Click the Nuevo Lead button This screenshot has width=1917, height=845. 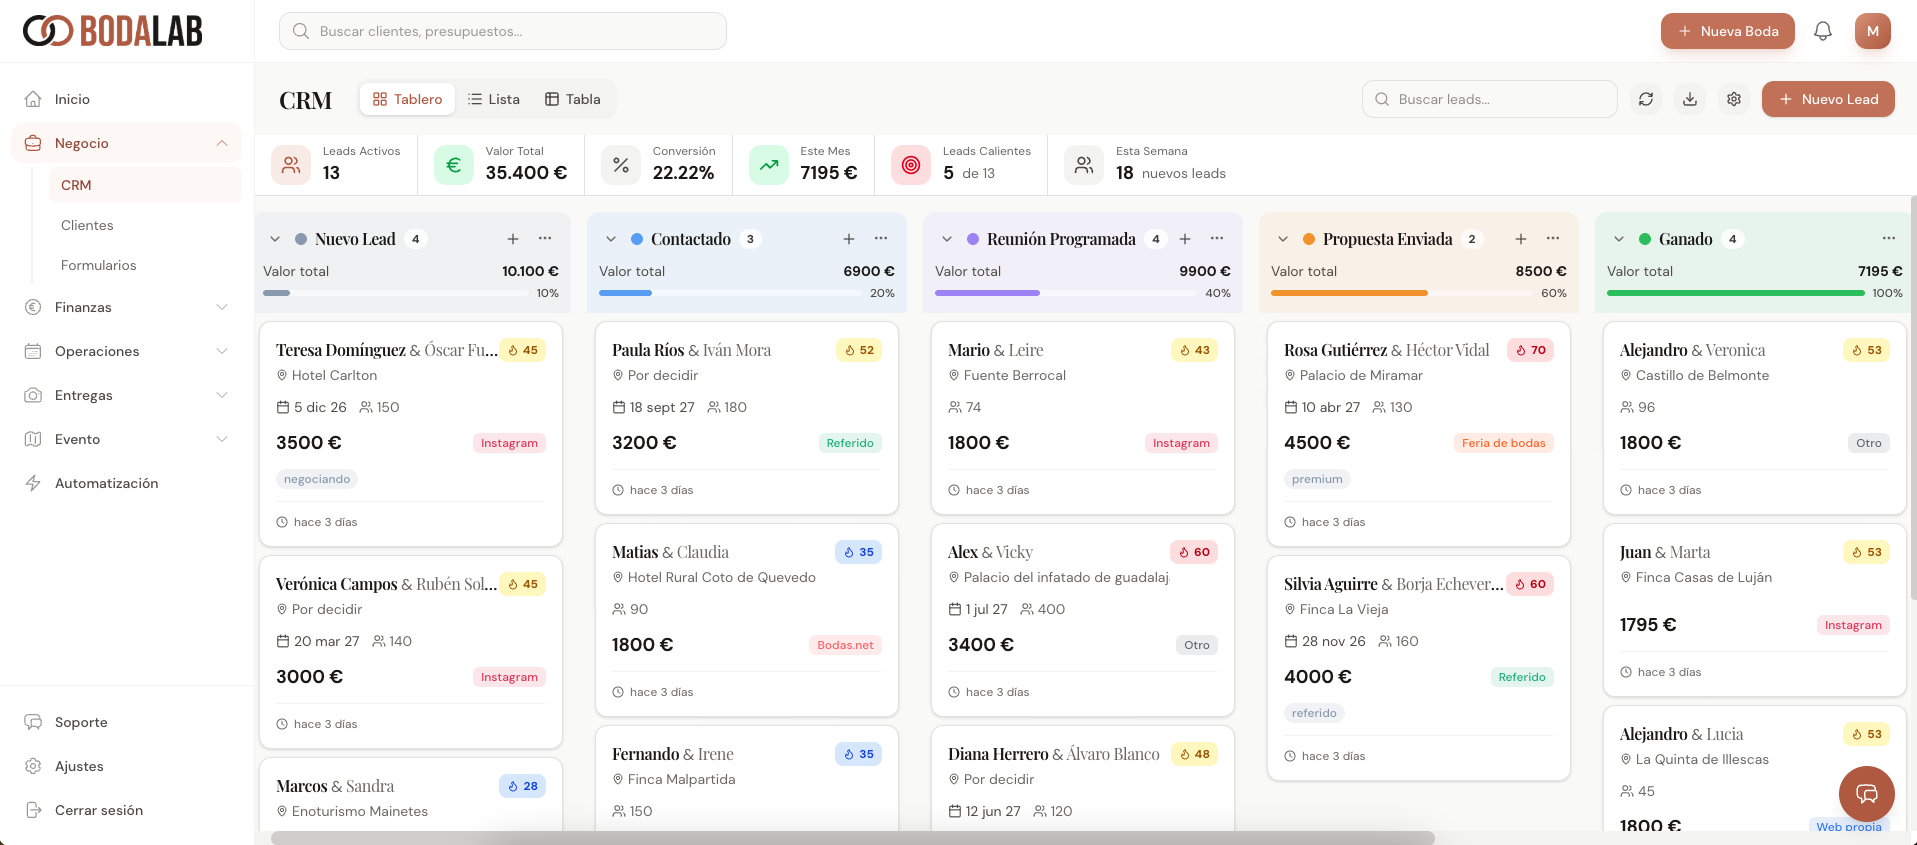coord(1828,99)
